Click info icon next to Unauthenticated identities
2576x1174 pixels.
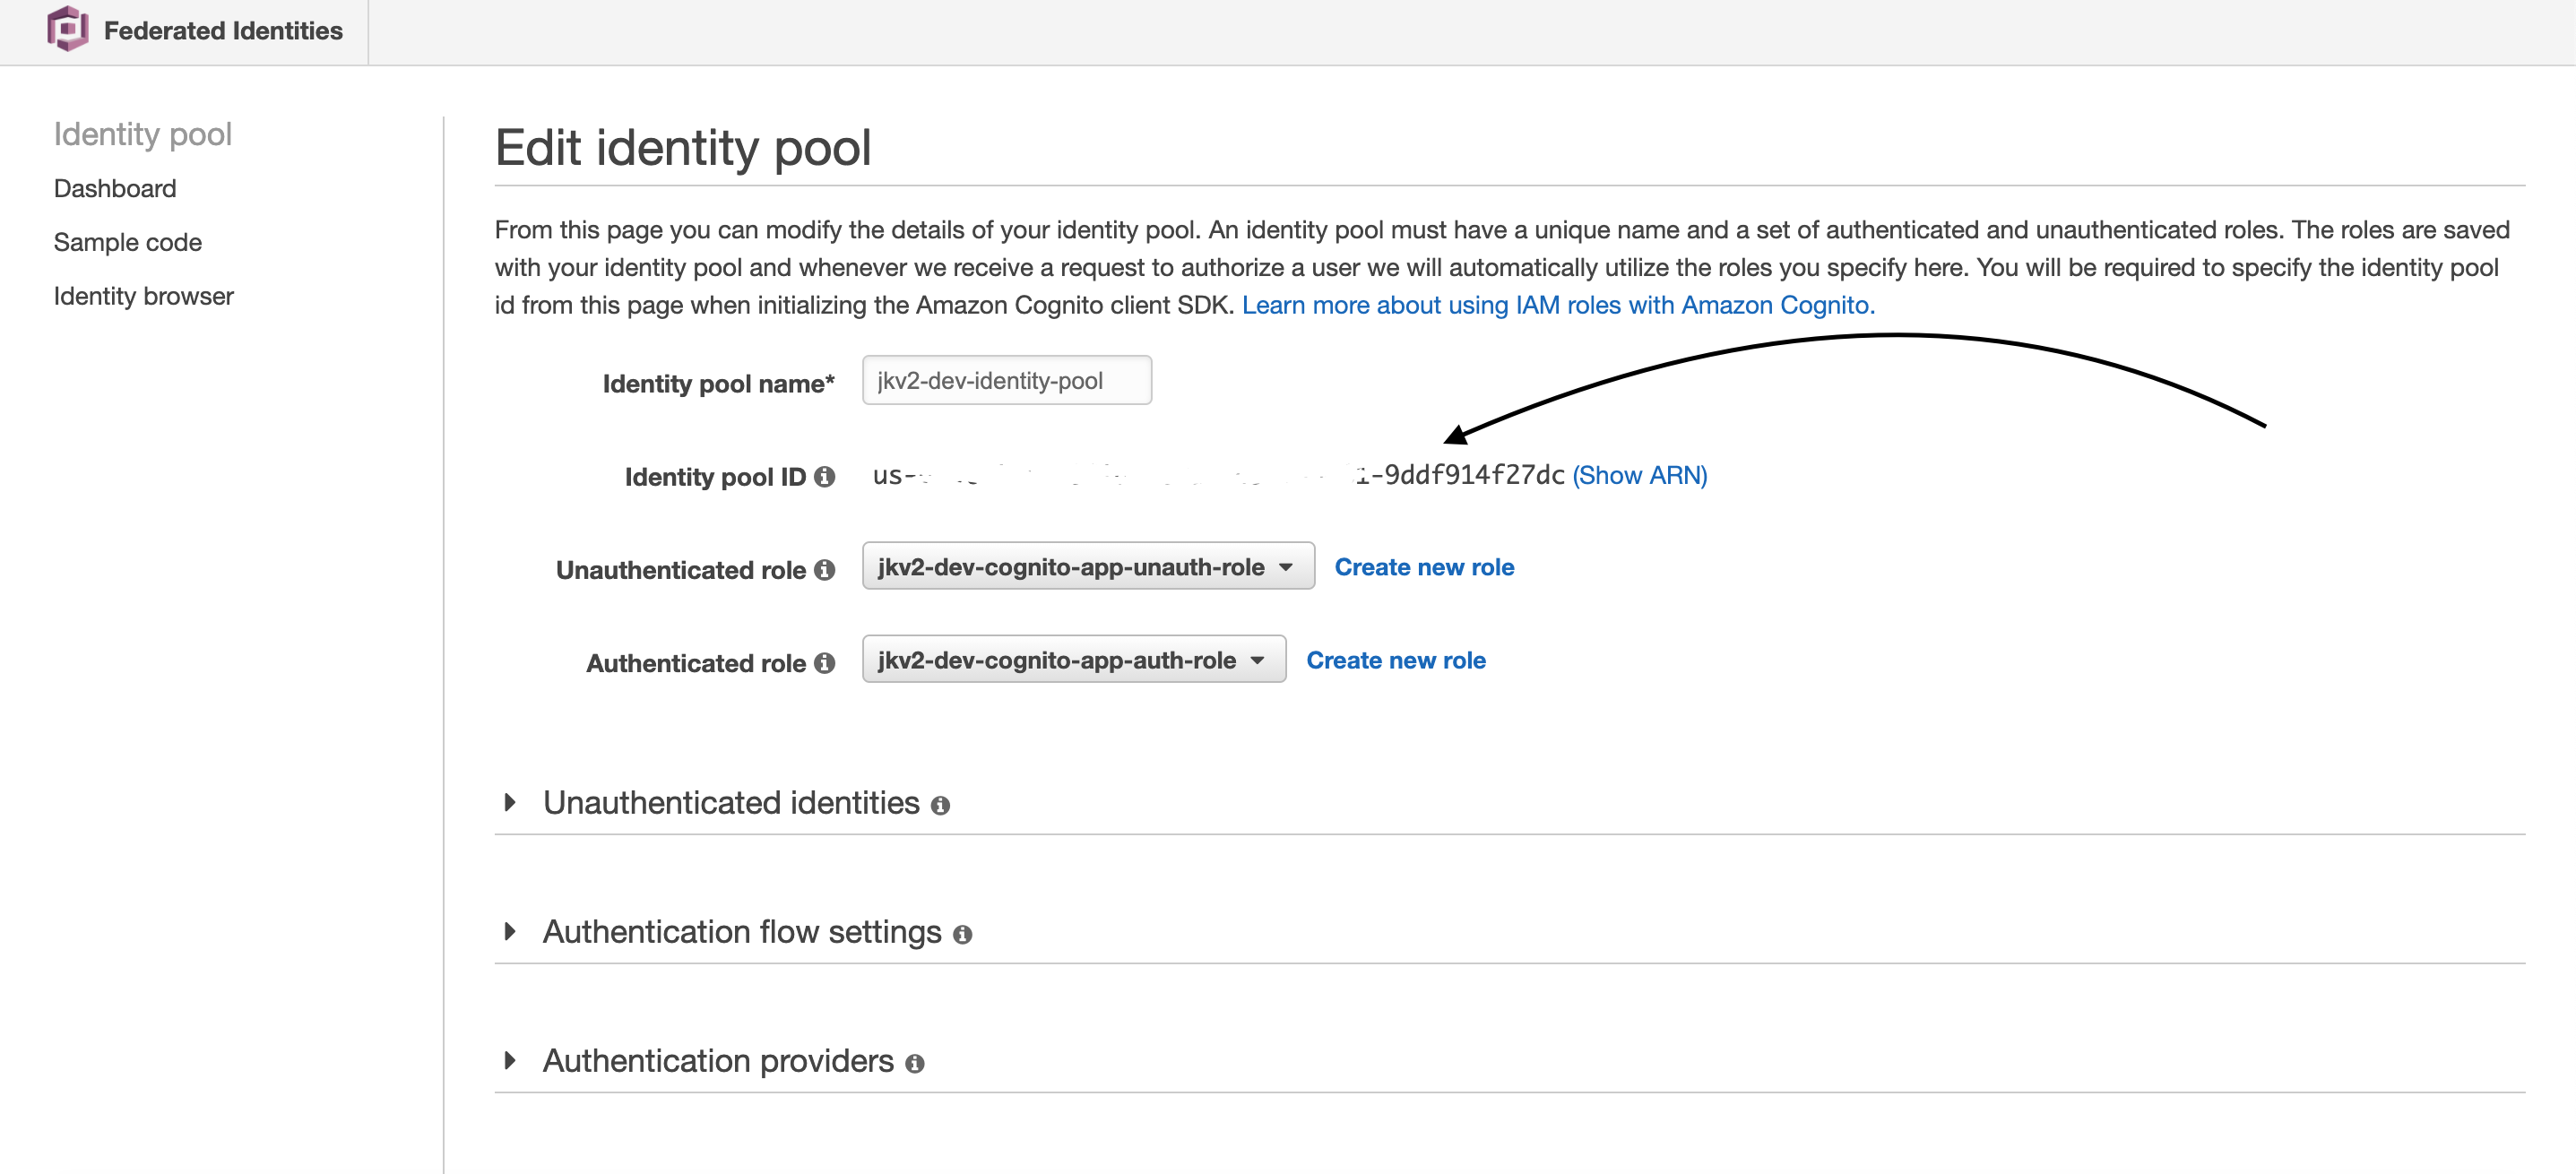pyautogui.click(x=940, y=805)
